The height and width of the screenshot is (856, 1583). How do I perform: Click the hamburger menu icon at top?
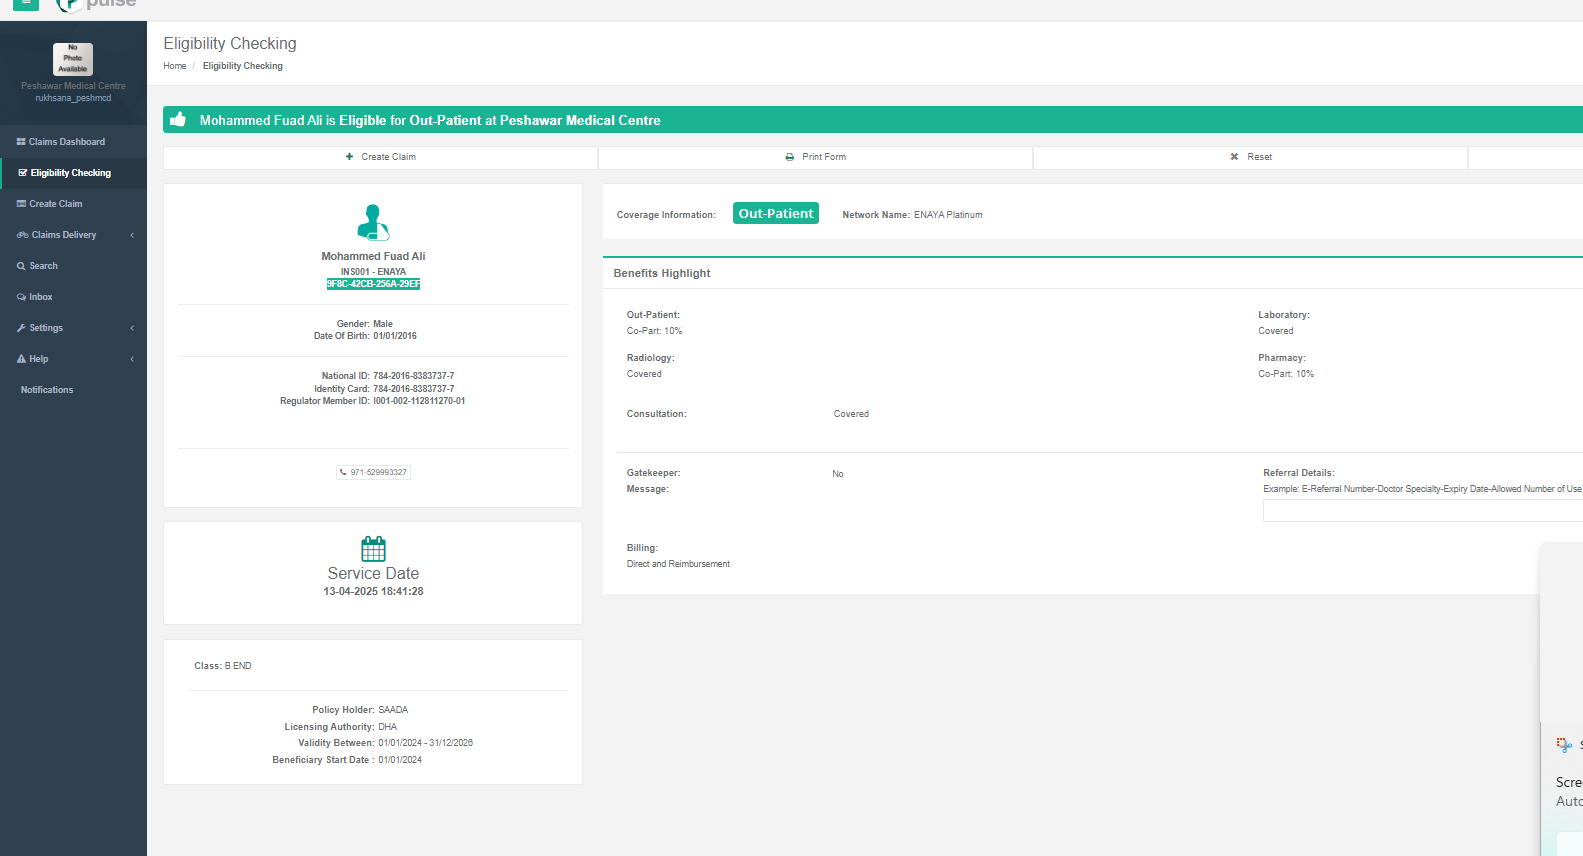click(x=26, y=3)
